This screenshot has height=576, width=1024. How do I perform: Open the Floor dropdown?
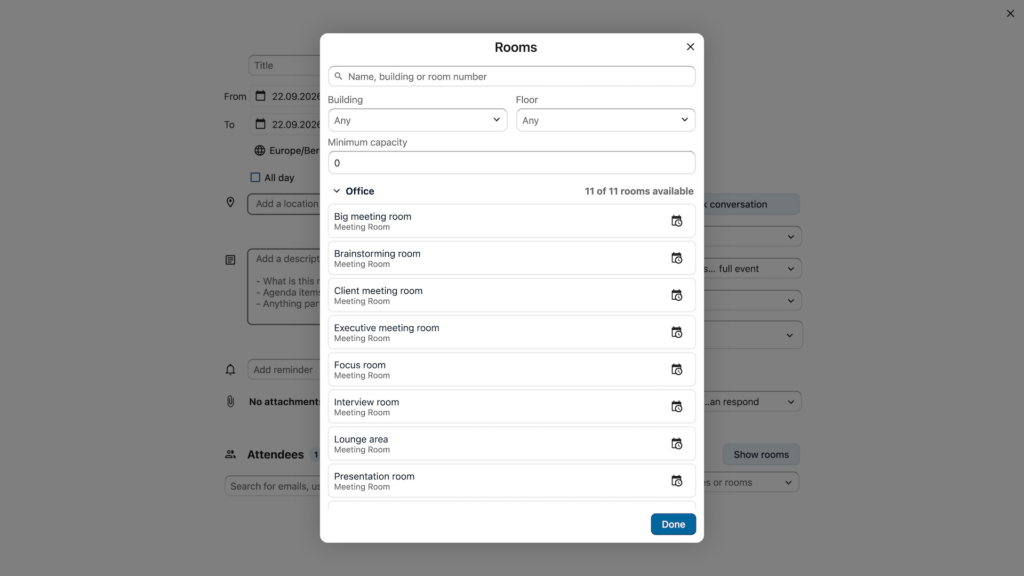pyautogui.click(x=605, y=120)
